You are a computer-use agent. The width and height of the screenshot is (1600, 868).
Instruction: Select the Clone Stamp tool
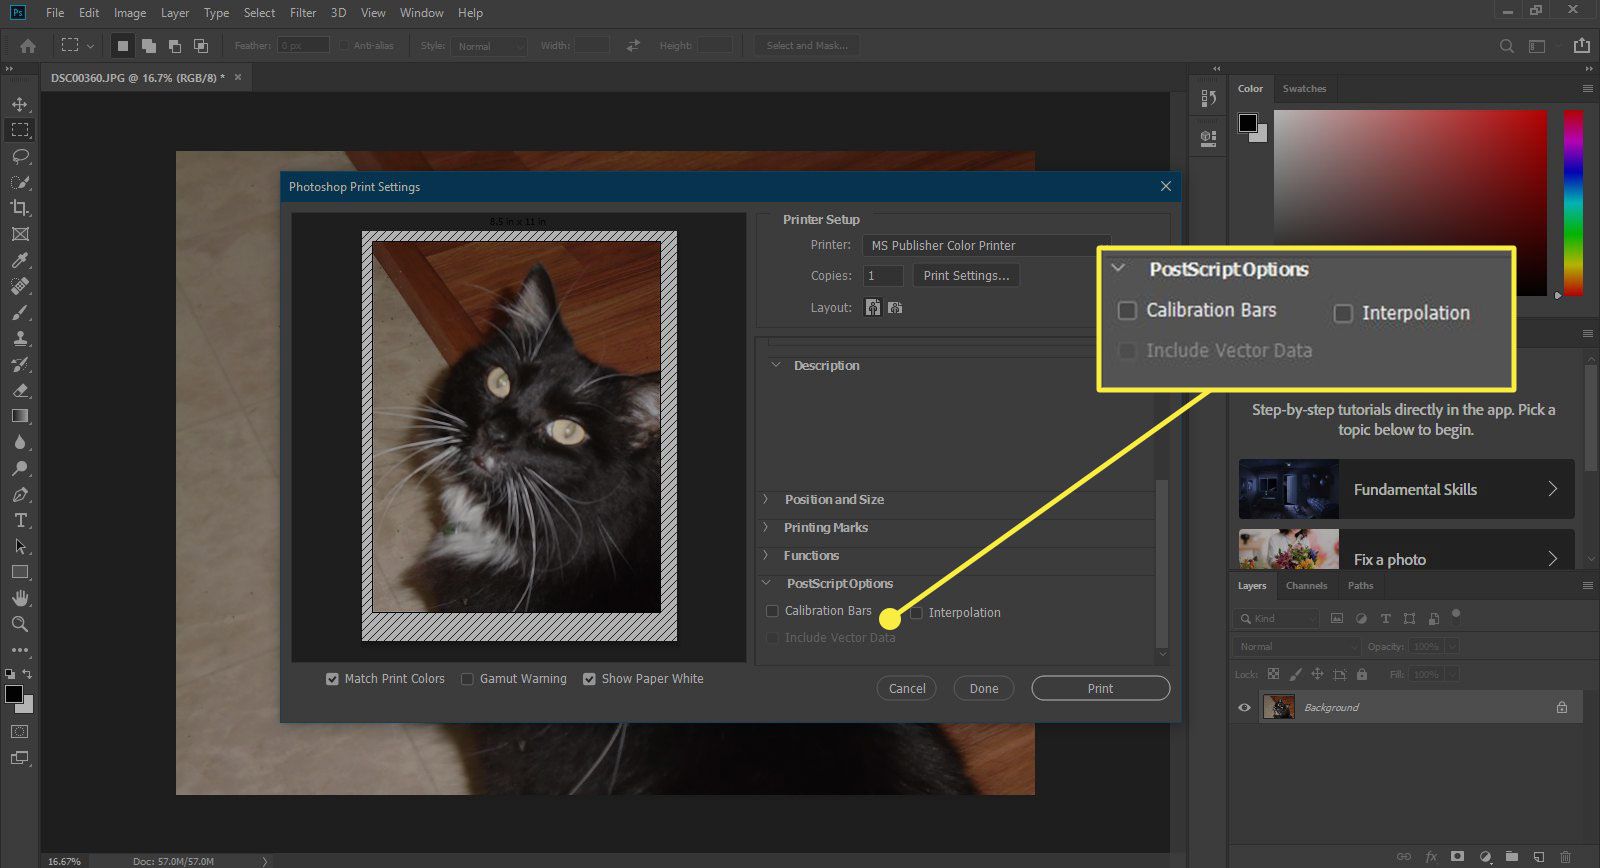tap(20, 338)
